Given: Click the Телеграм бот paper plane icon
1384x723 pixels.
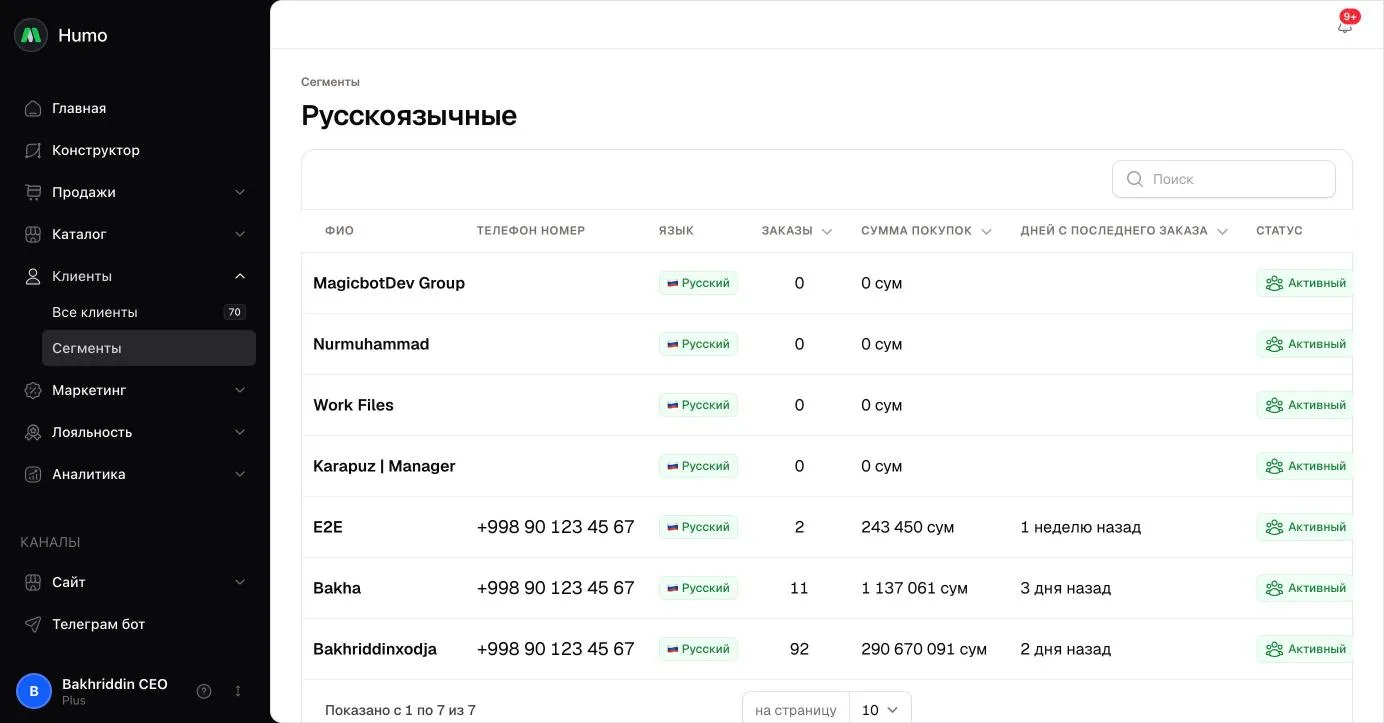Looking at the screenshot, I should (33, 624).
